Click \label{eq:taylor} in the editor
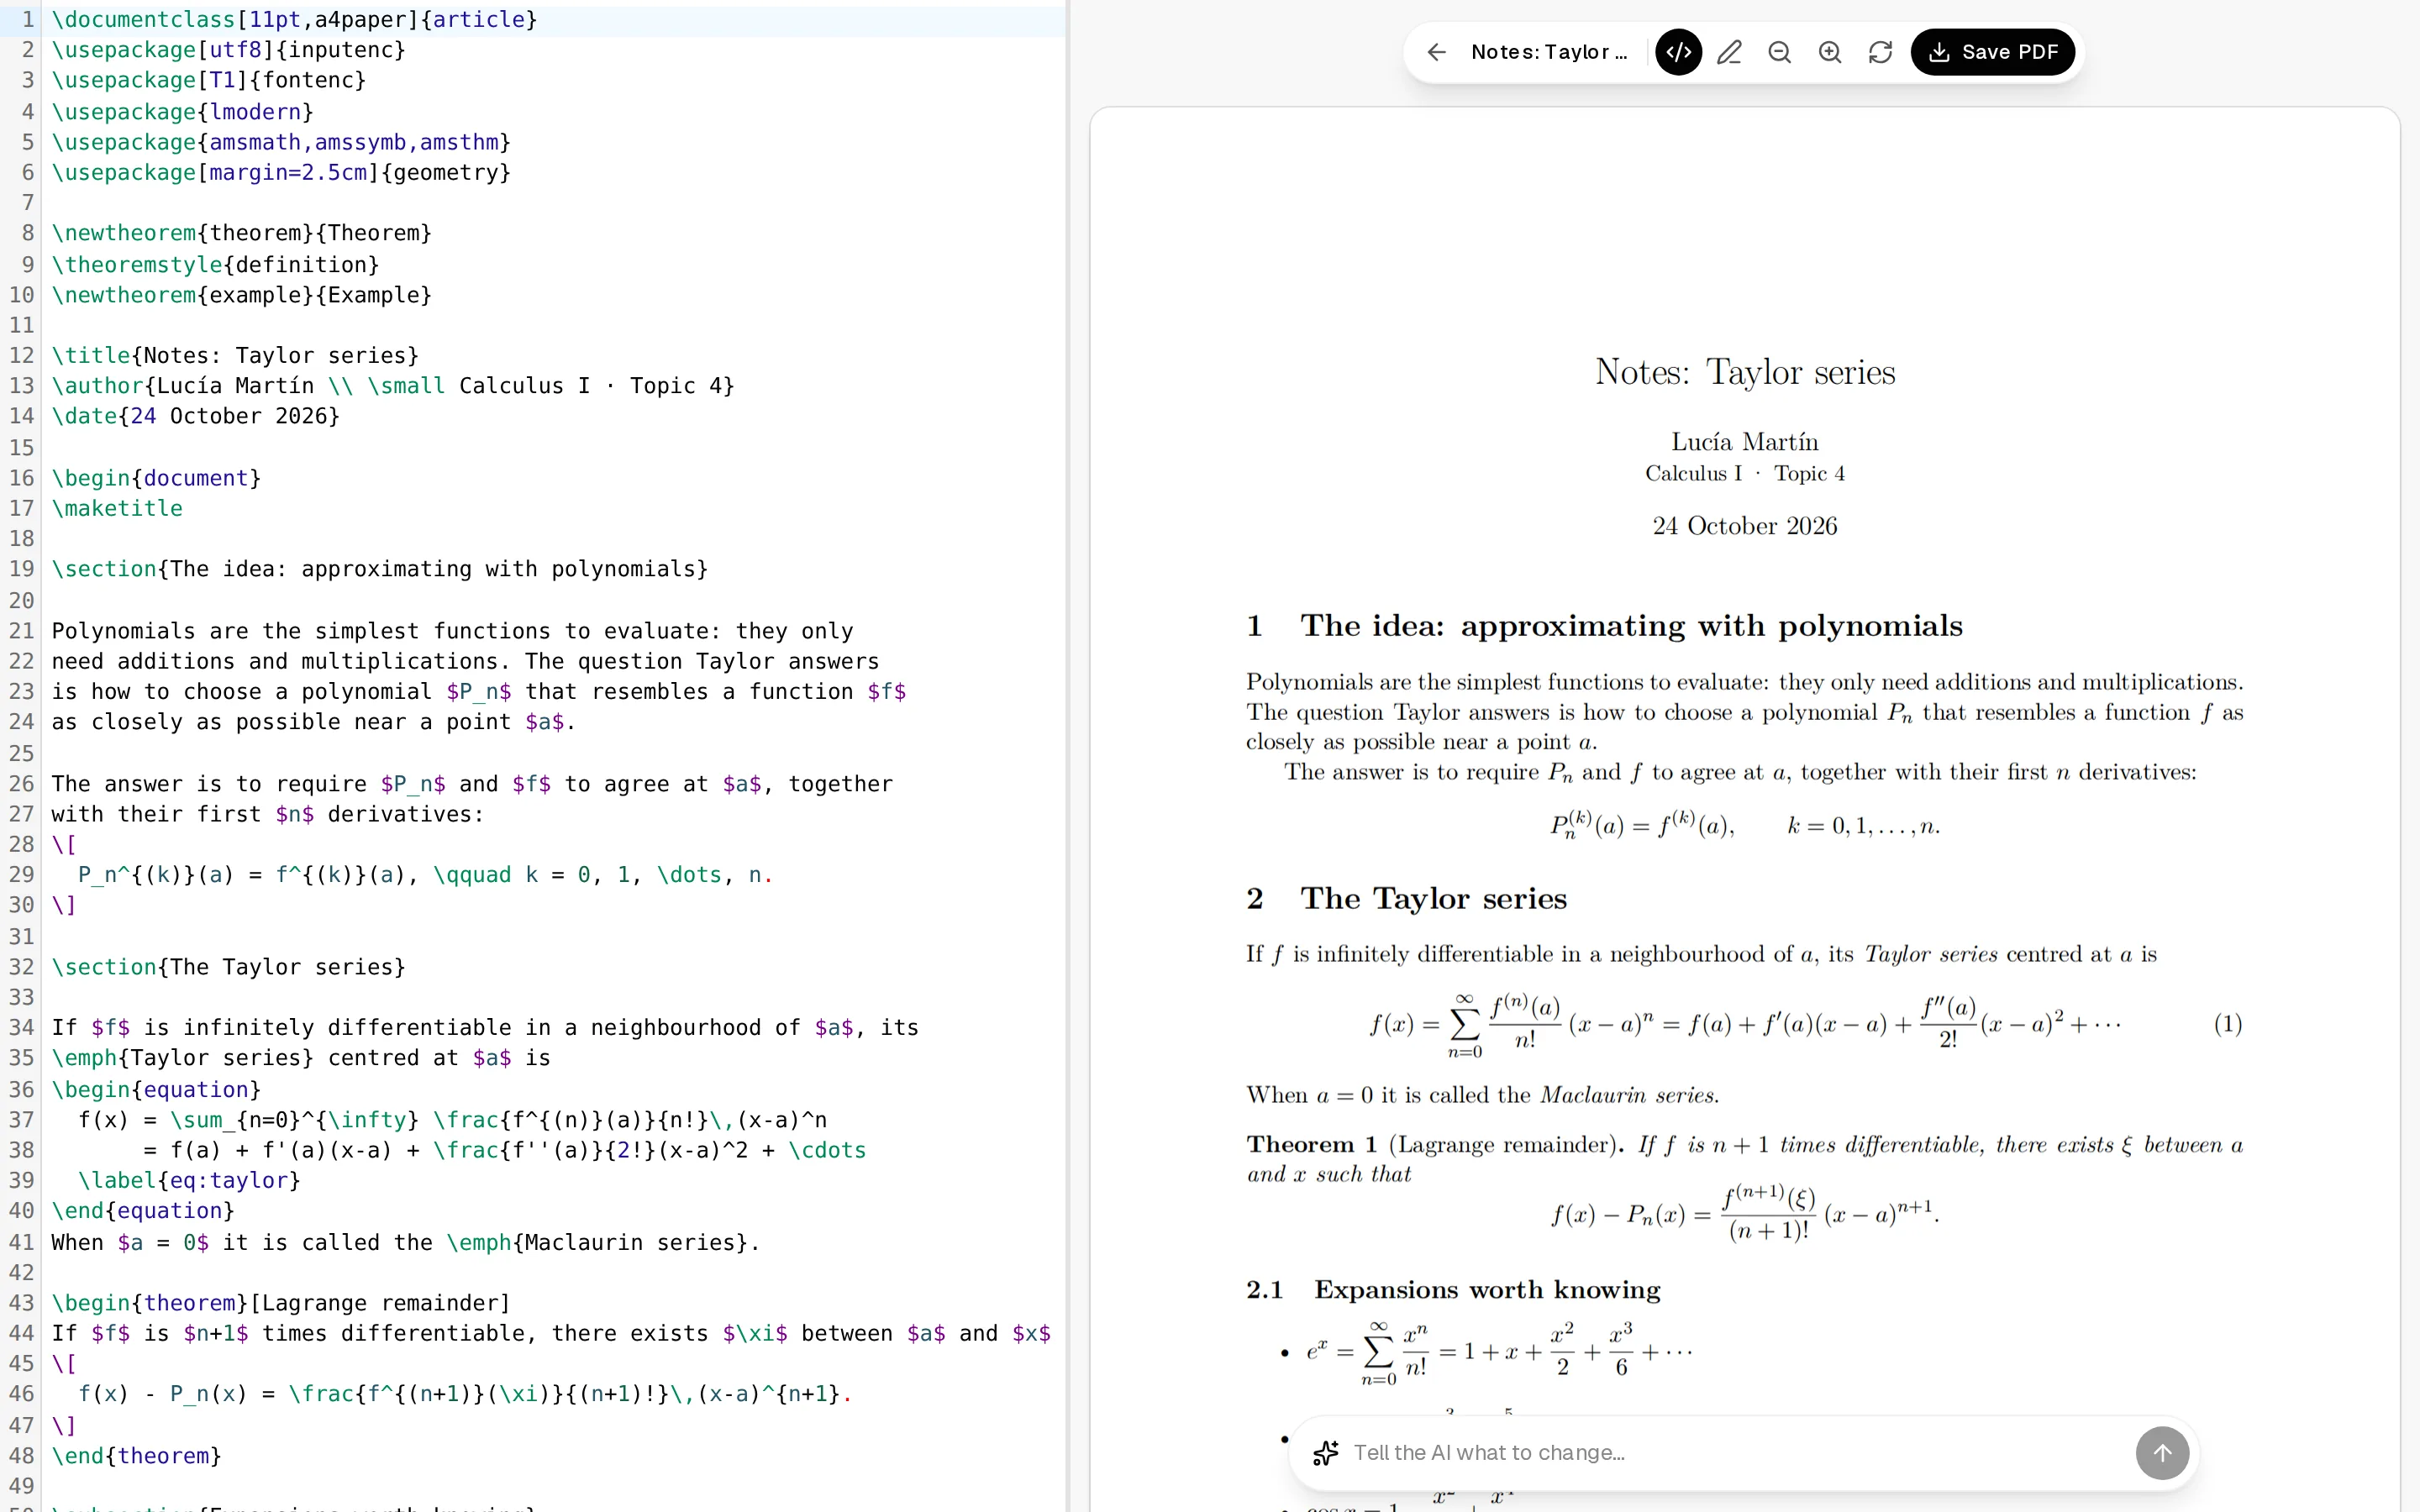2420x1512 pixels. [189, 1180]
